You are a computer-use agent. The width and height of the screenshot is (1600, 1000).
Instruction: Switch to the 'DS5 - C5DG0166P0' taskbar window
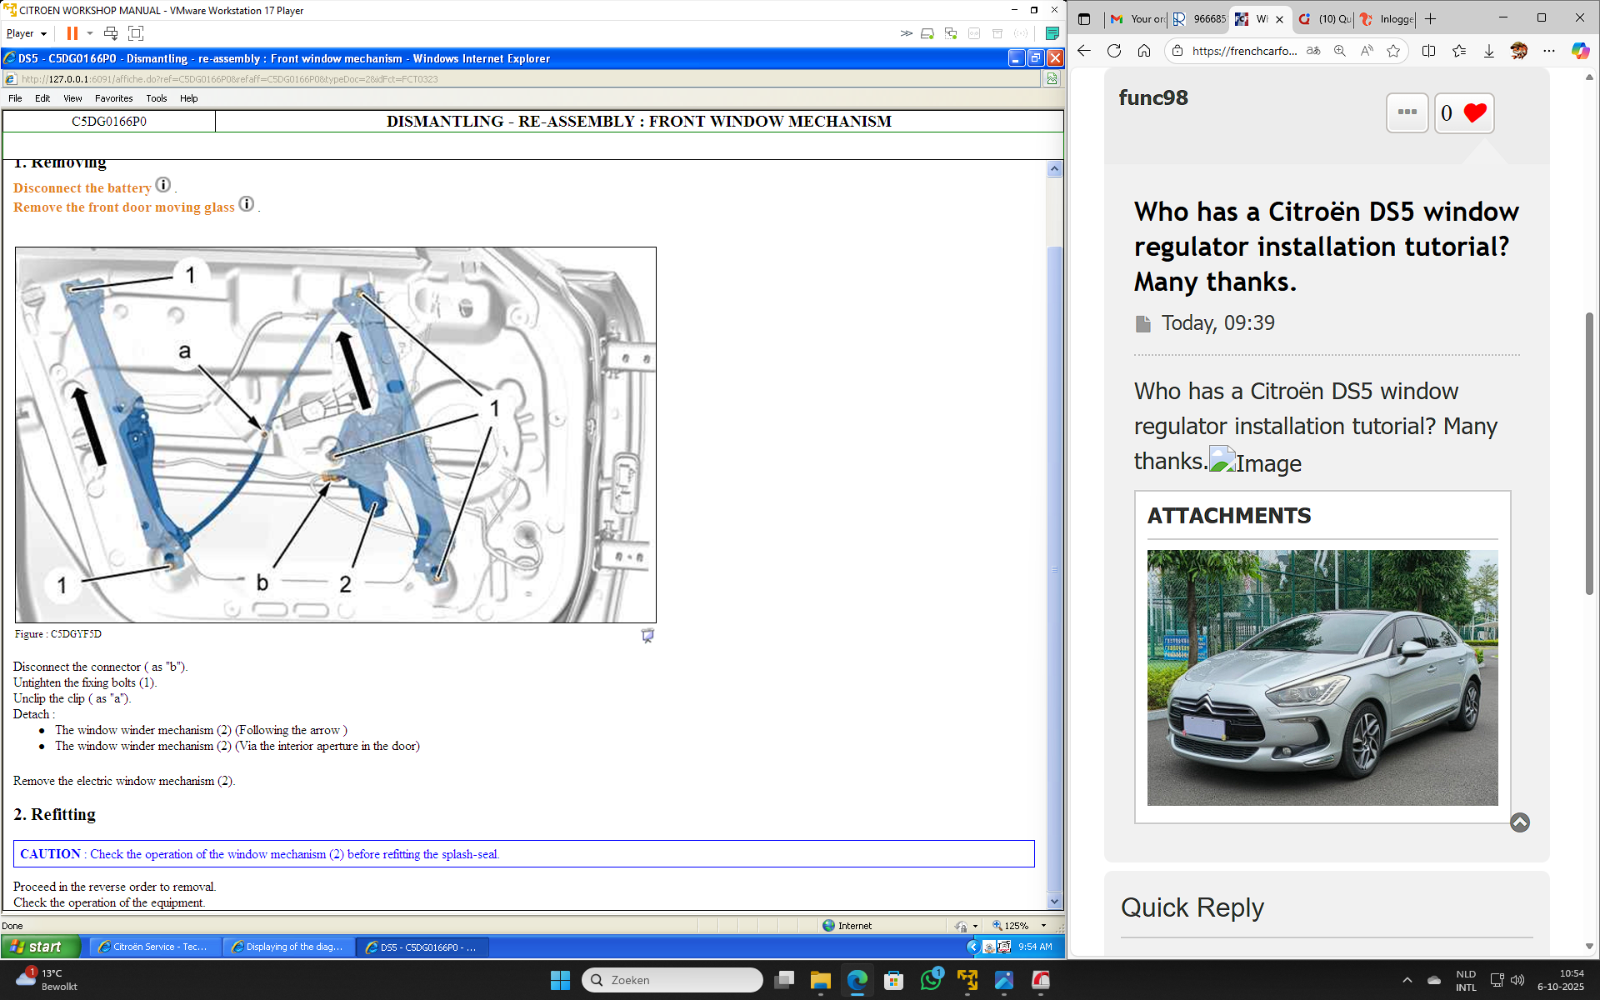click(422, 947)
